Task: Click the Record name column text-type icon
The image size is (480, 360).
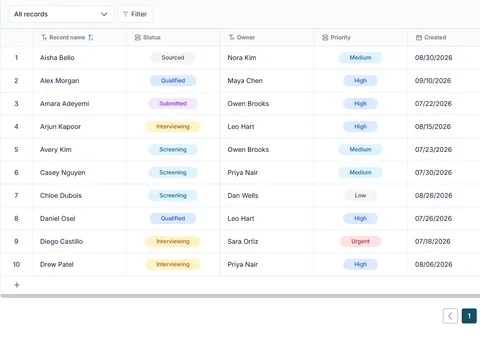Action: click(x=44, y=38)
